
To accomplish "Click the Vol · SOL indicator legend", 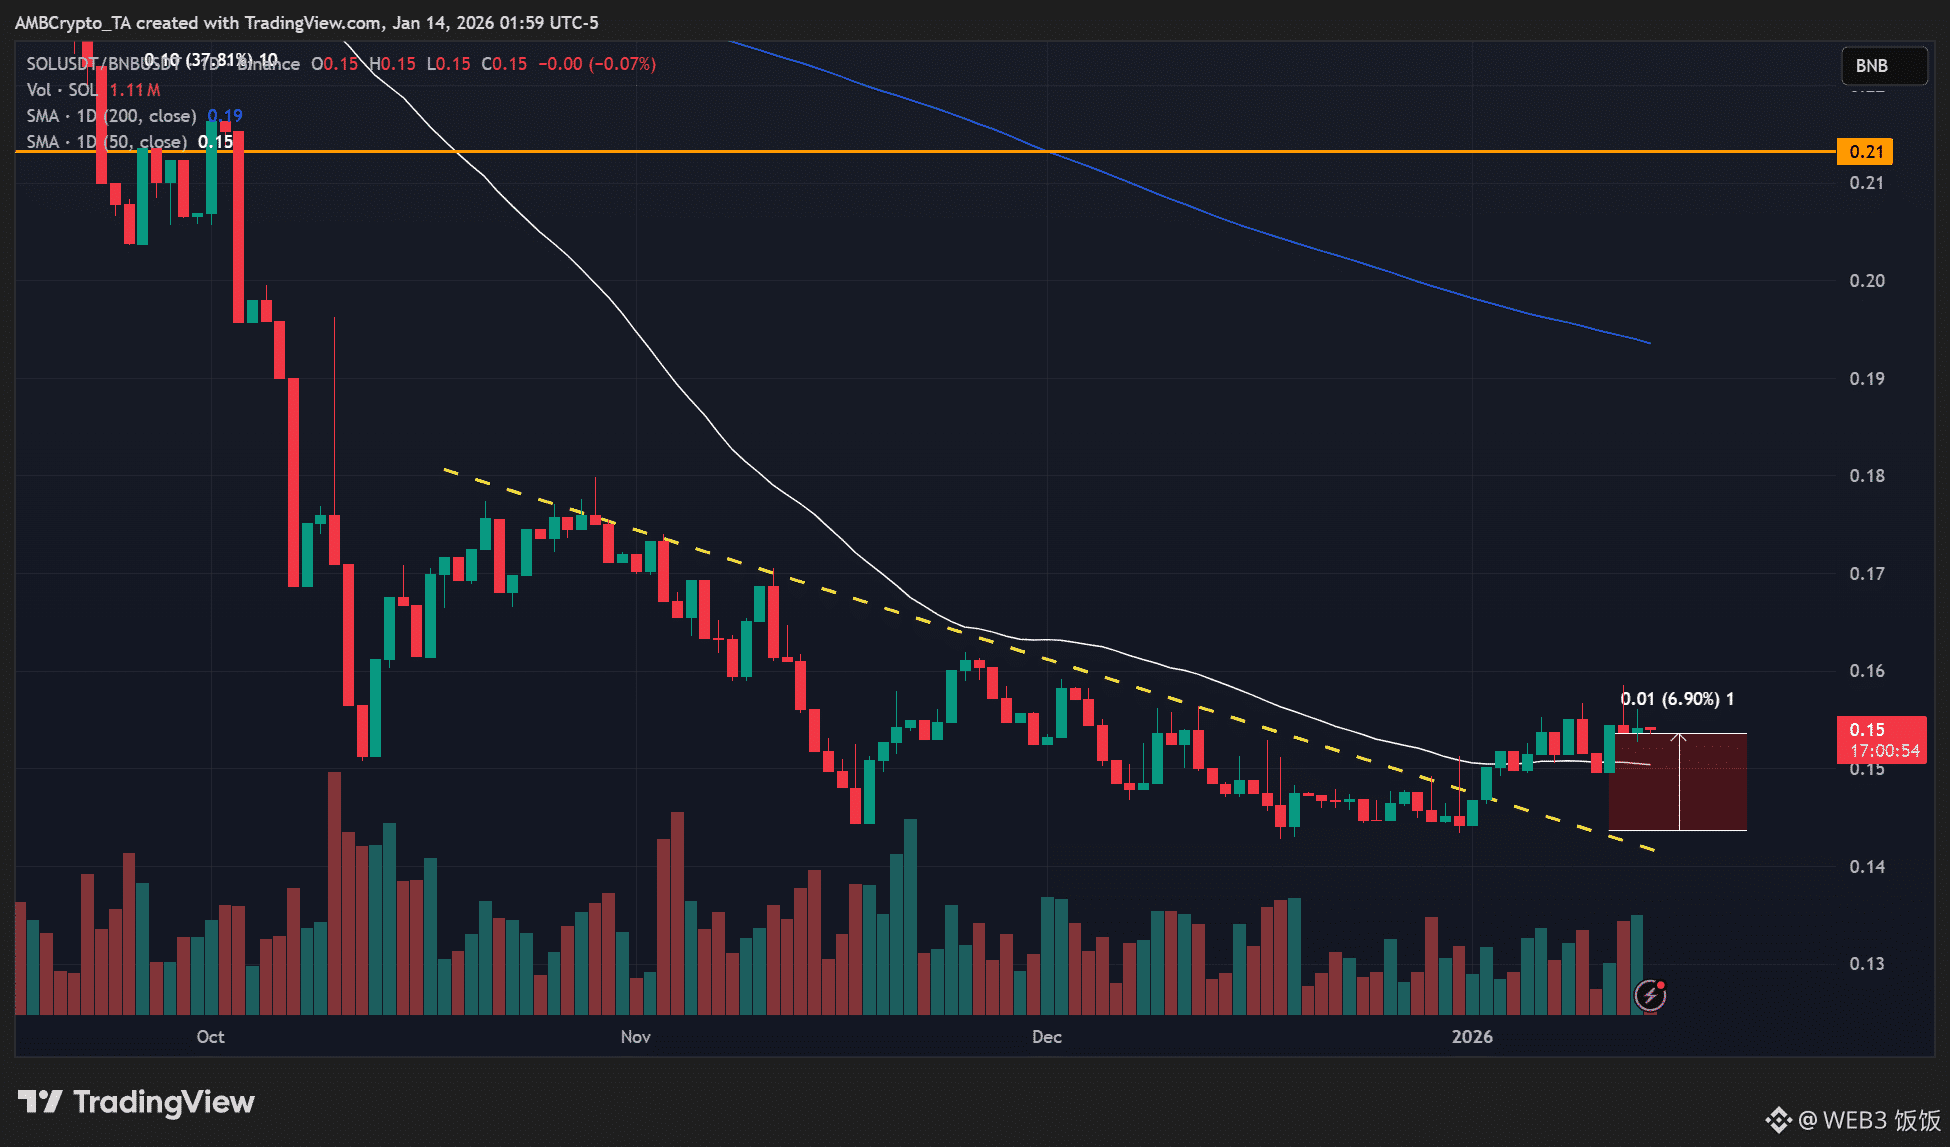I will pos(62,90).
